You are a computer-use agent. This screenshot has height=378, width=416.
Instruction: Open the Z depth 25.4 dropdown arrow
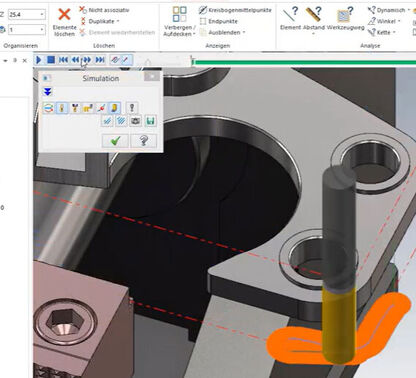(x=42, y=14)
